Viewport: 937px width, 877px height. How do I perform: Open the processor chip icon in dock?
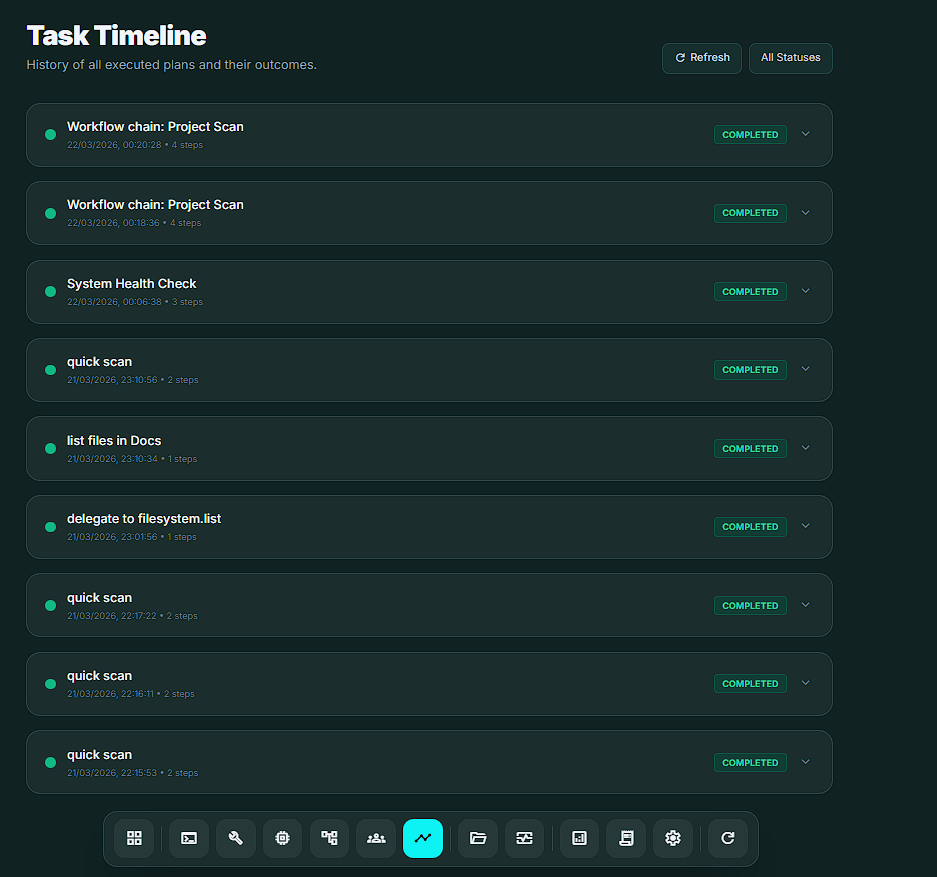click(x=283, y=838)
